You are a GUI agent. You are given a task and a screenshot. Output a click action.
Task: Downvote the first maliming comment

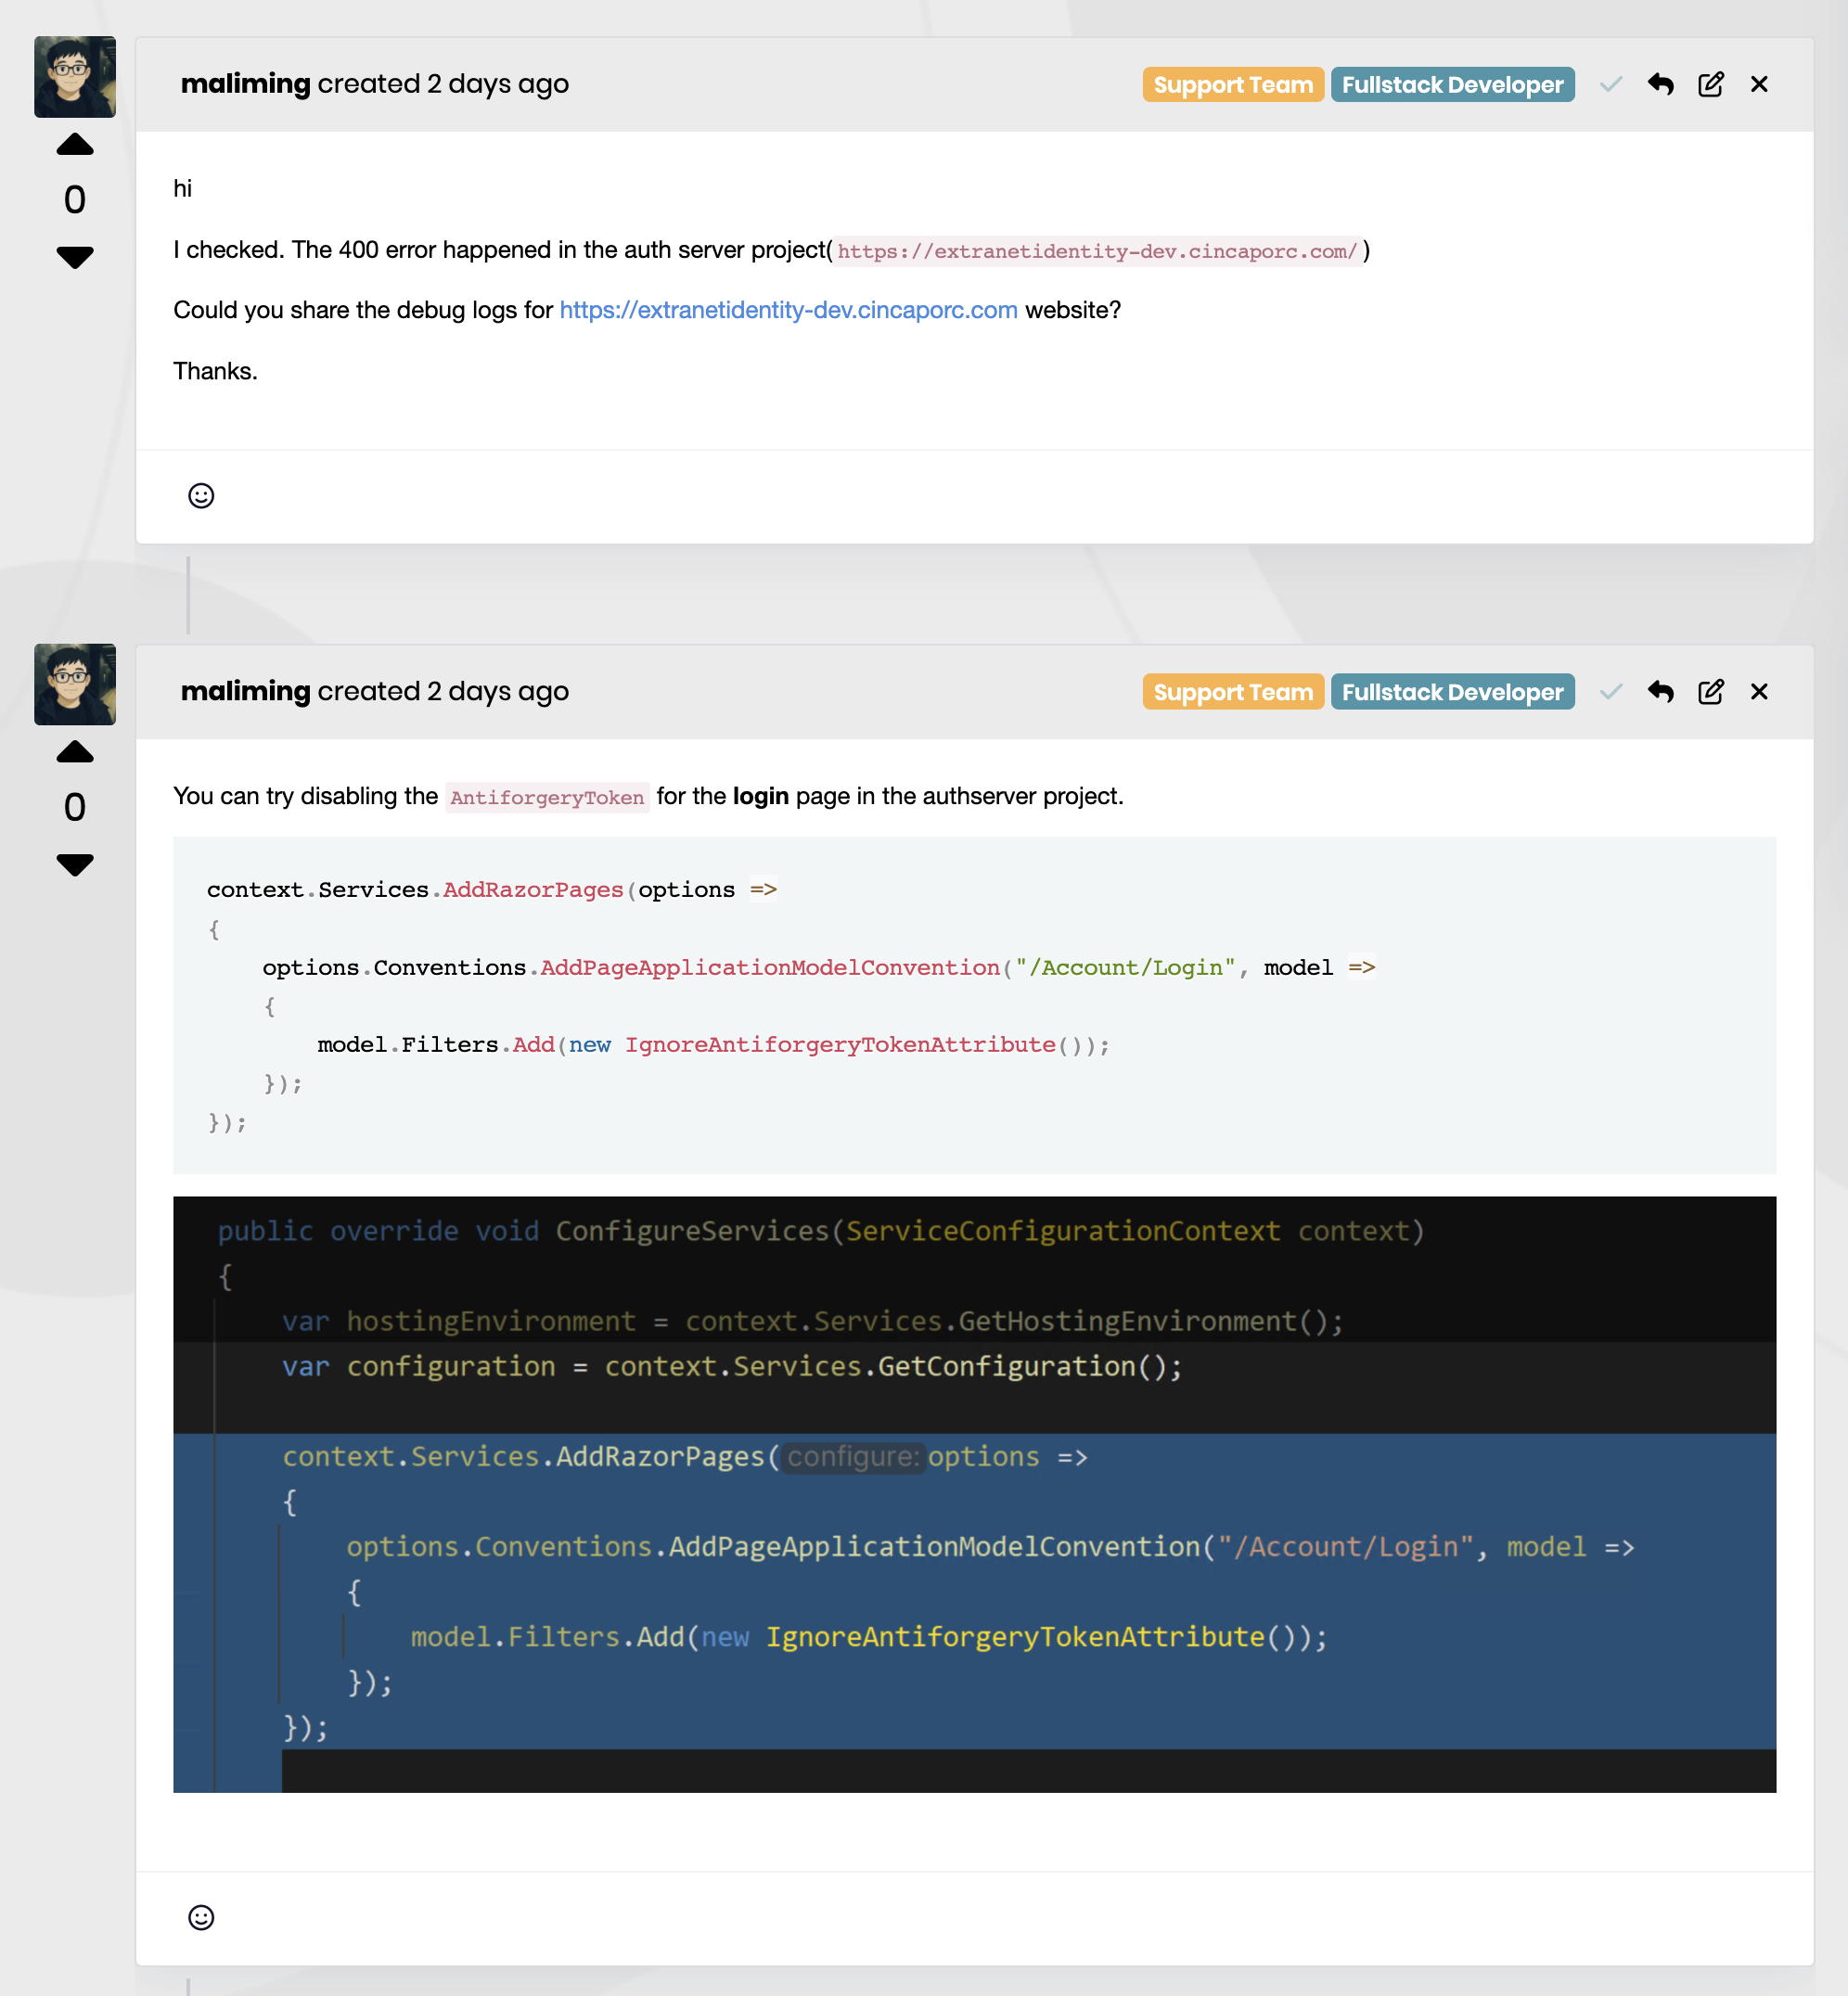coord(75,257)
